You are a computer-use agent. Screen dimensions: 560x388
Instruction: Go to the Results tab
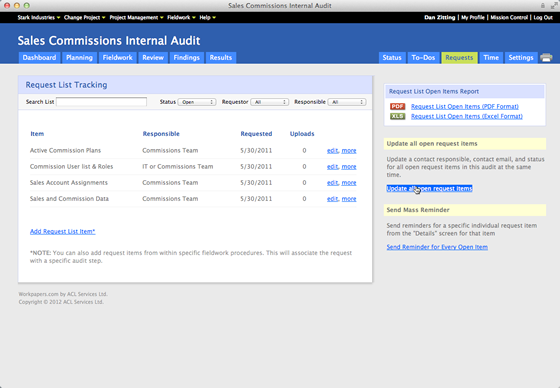[221, 58]
